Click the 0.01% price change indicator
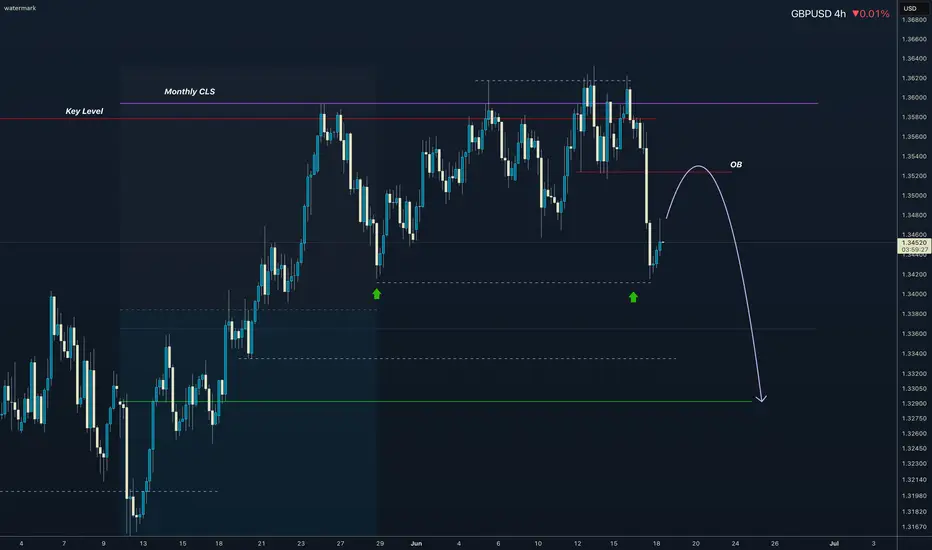The image size is (932, 550). (x=871, y=14)
